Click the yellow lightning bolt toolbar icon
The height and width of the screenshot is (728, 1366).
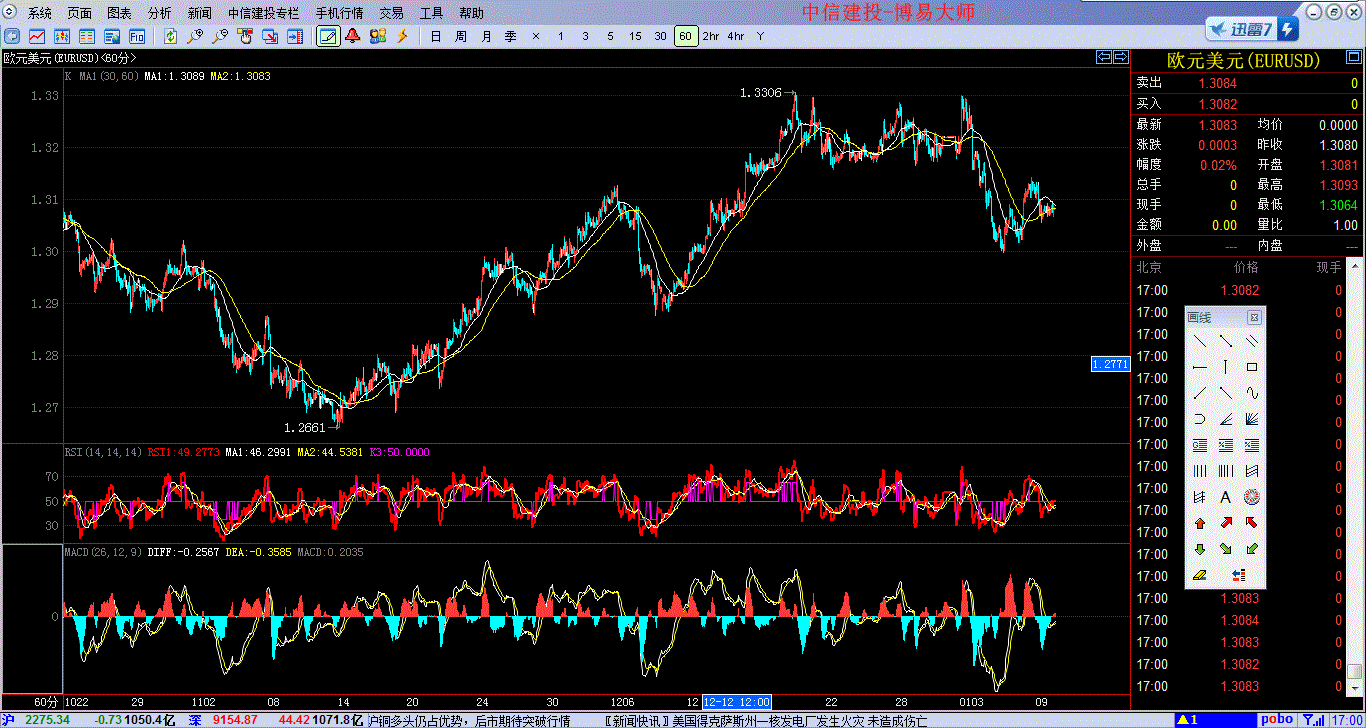tap(403, 36)
